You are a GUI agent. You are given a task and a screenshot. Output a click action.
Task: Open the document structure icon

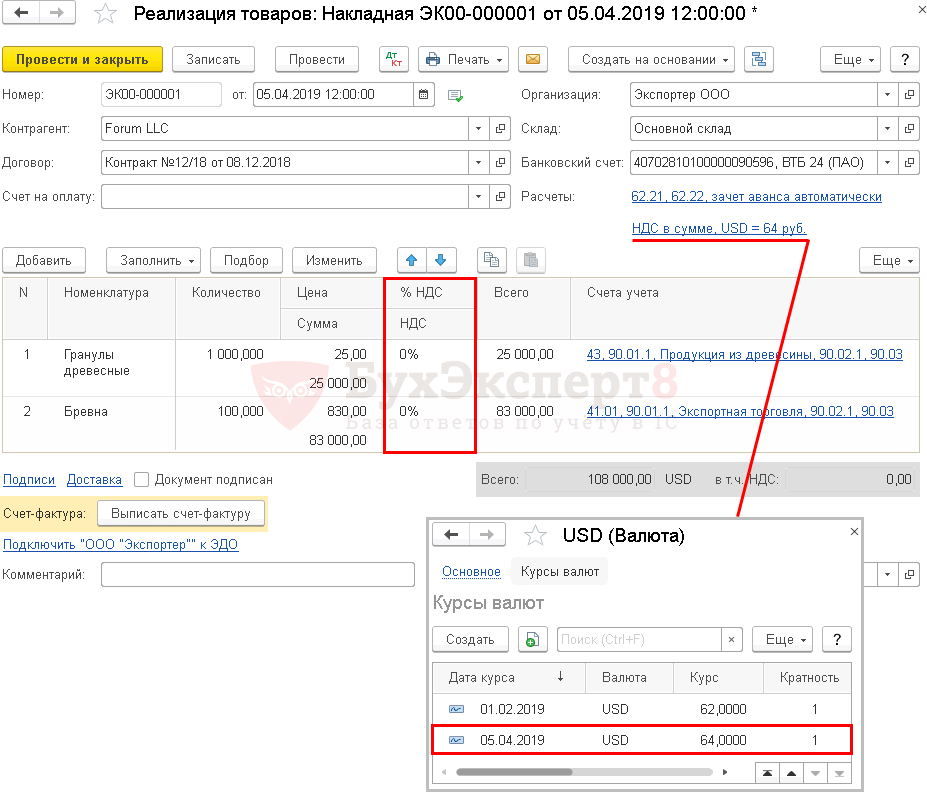[761, 59]
